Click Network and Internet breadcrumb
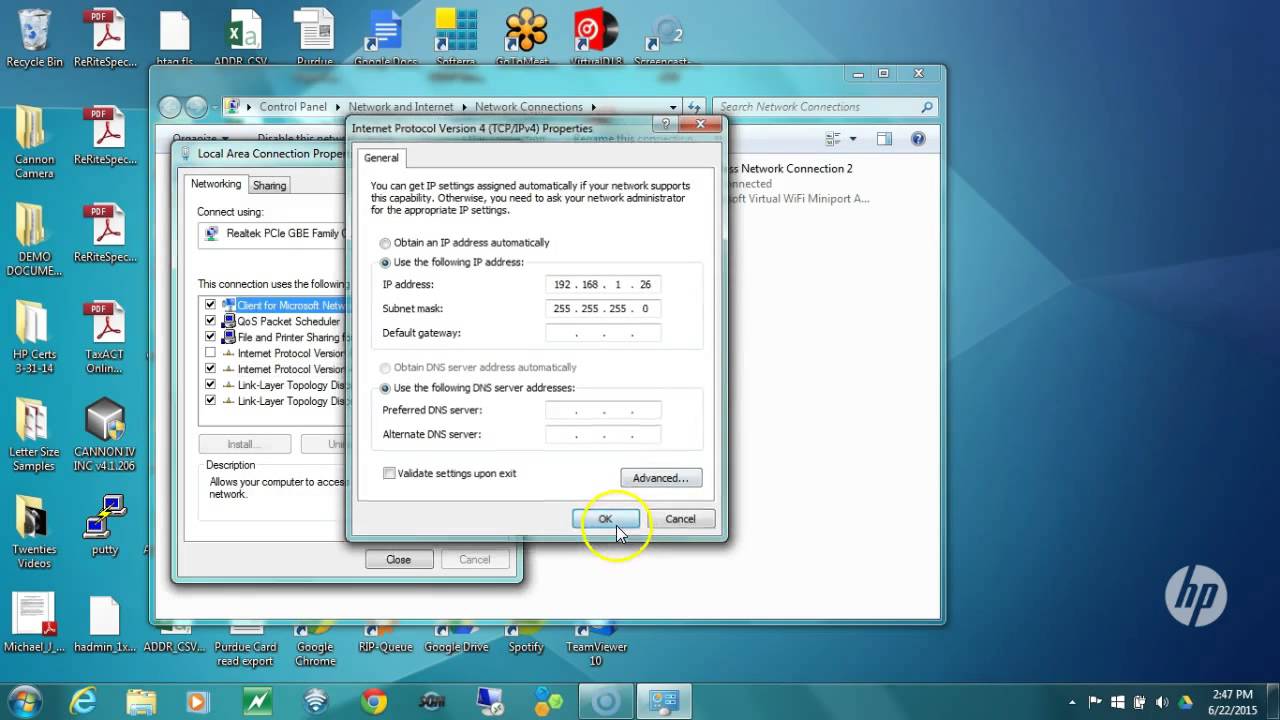 pos(401,107)
